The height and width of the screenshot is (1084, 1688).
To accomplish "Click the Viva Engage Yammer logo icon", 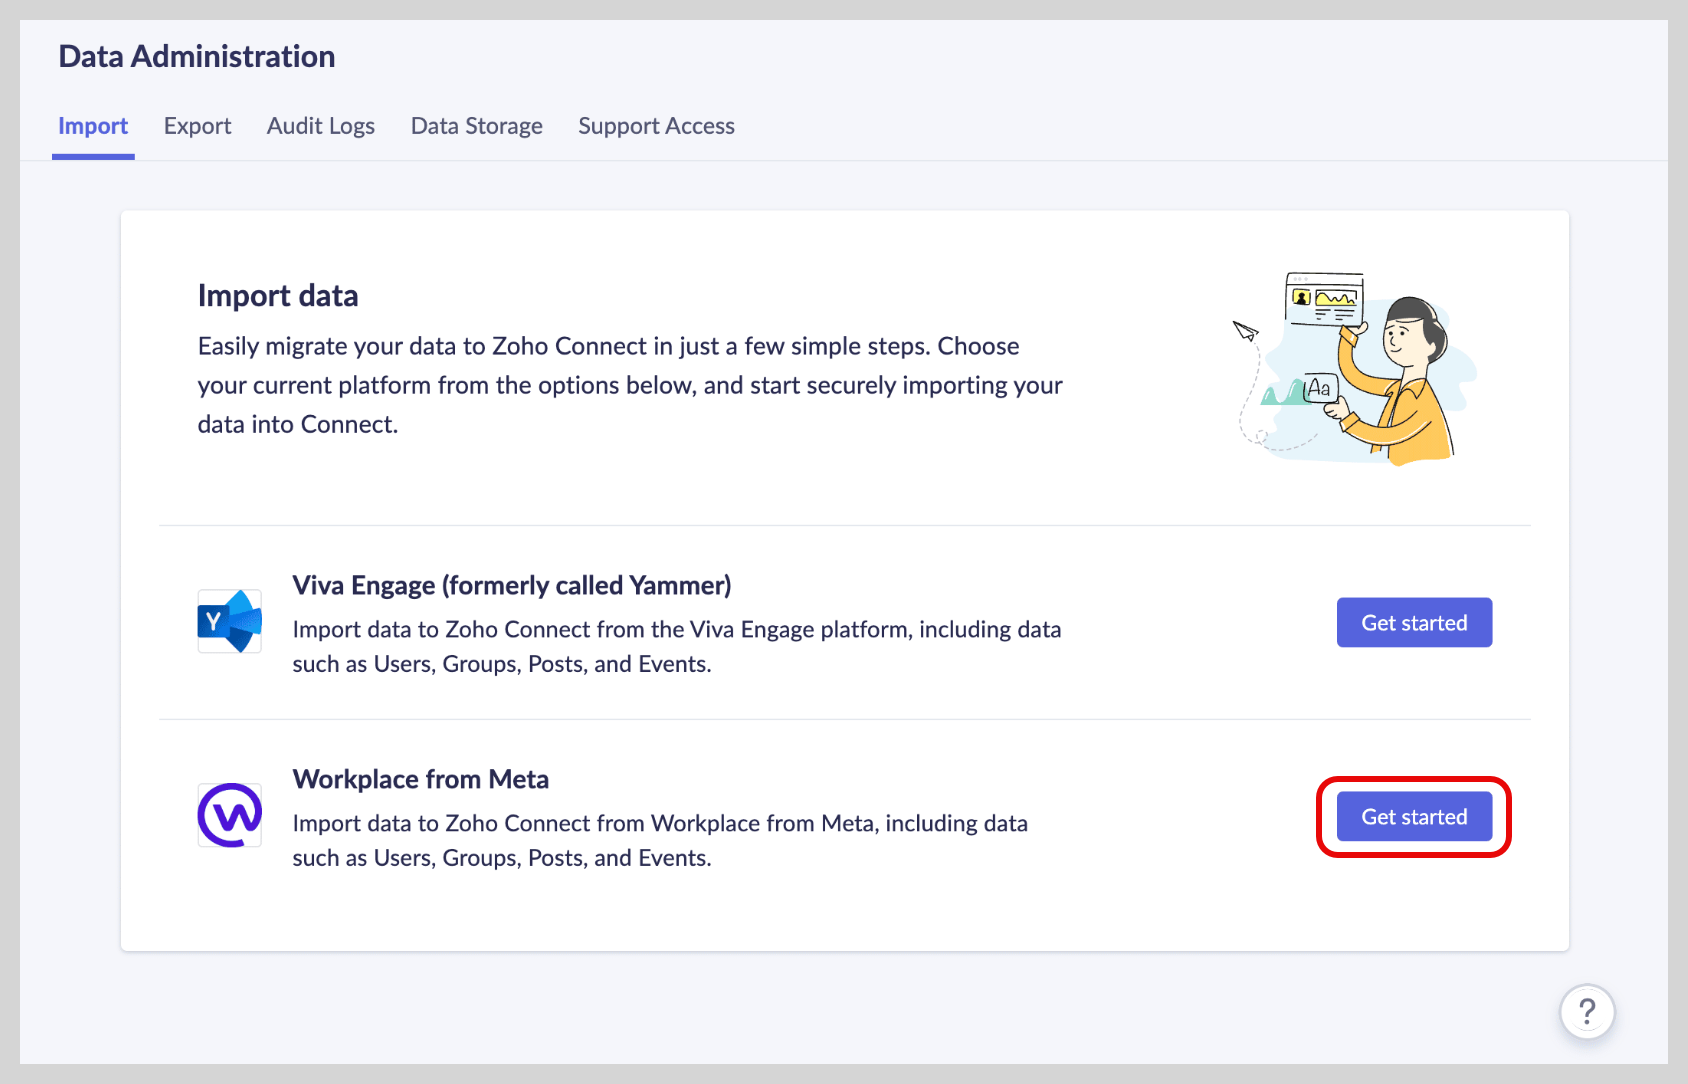I will 229,621.
